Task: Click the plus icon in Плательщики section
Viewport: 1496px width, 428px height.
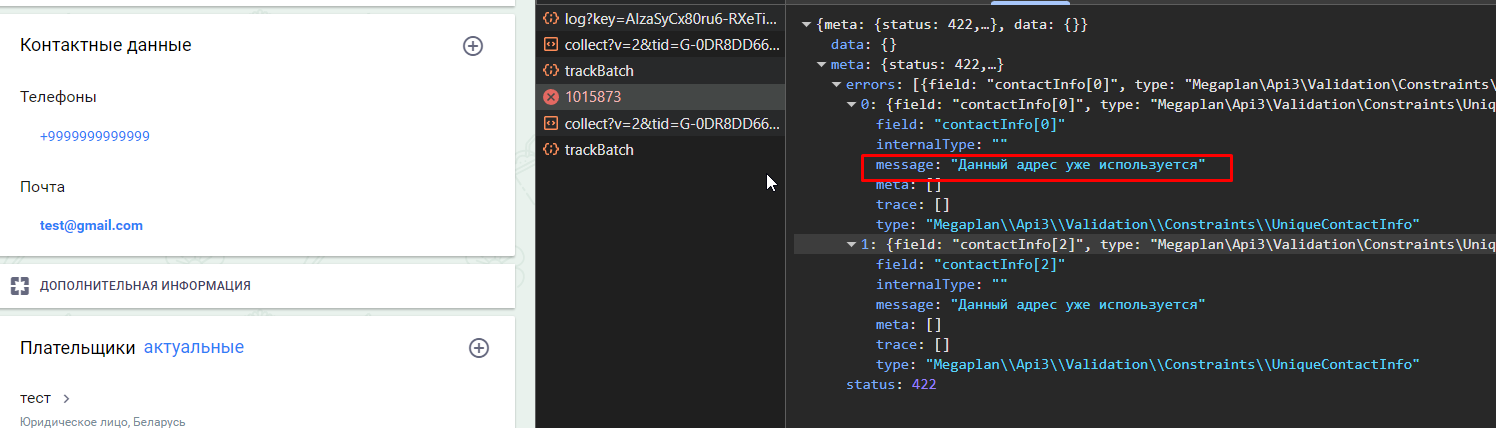Action: [479, 348]
